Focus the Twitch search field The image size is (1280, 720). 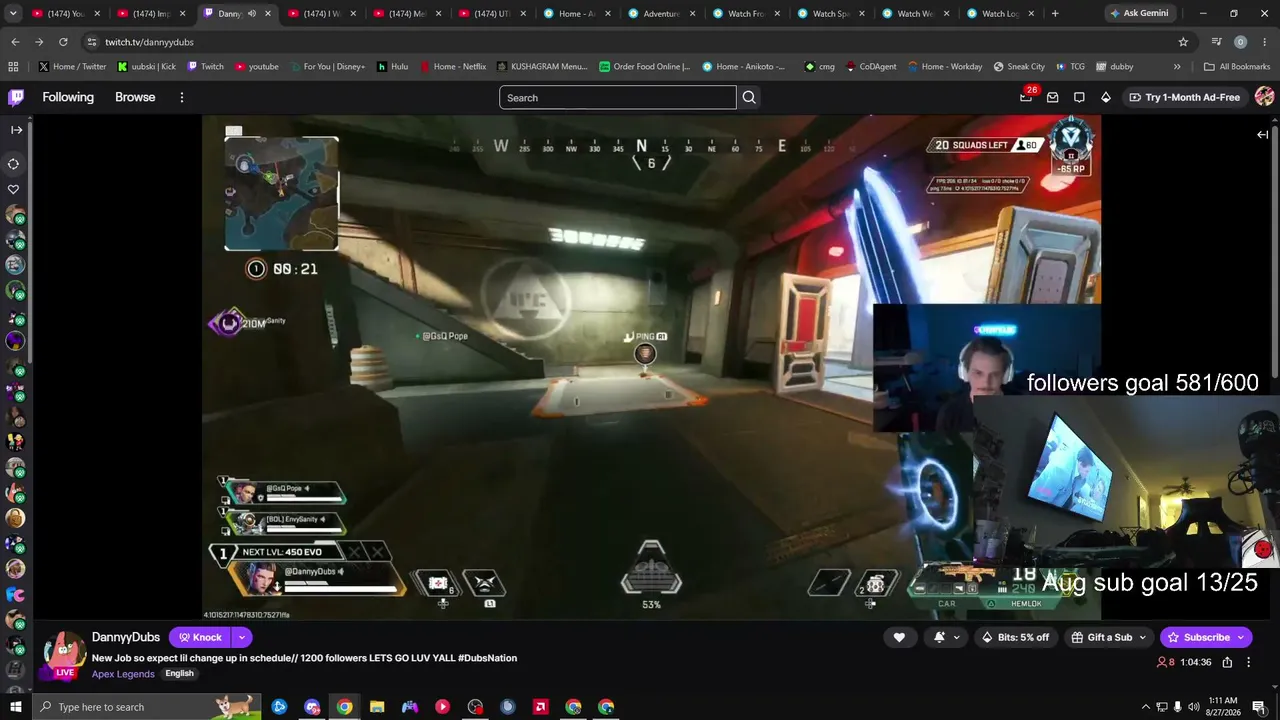click(x=618, y=97)
